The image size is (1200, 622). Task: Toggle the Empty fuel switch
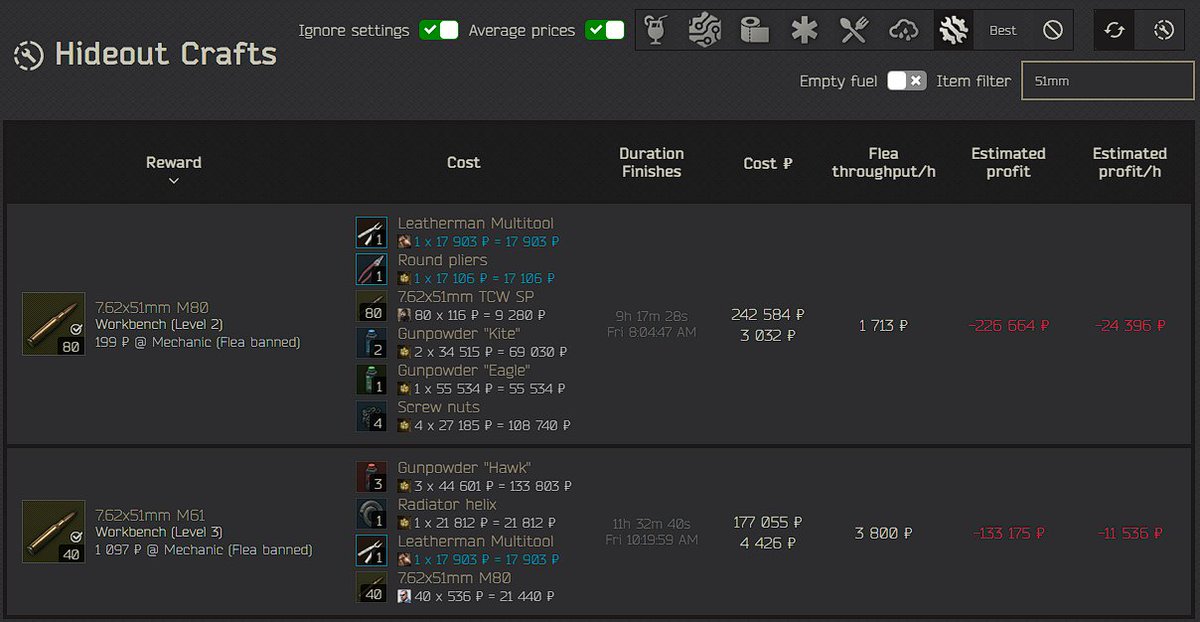(907, 81)
